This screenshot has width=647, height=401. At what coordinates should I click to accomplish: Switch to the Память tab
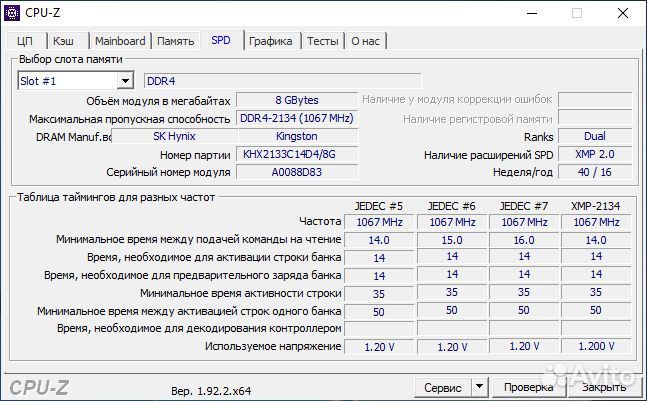tap(176, 41)
